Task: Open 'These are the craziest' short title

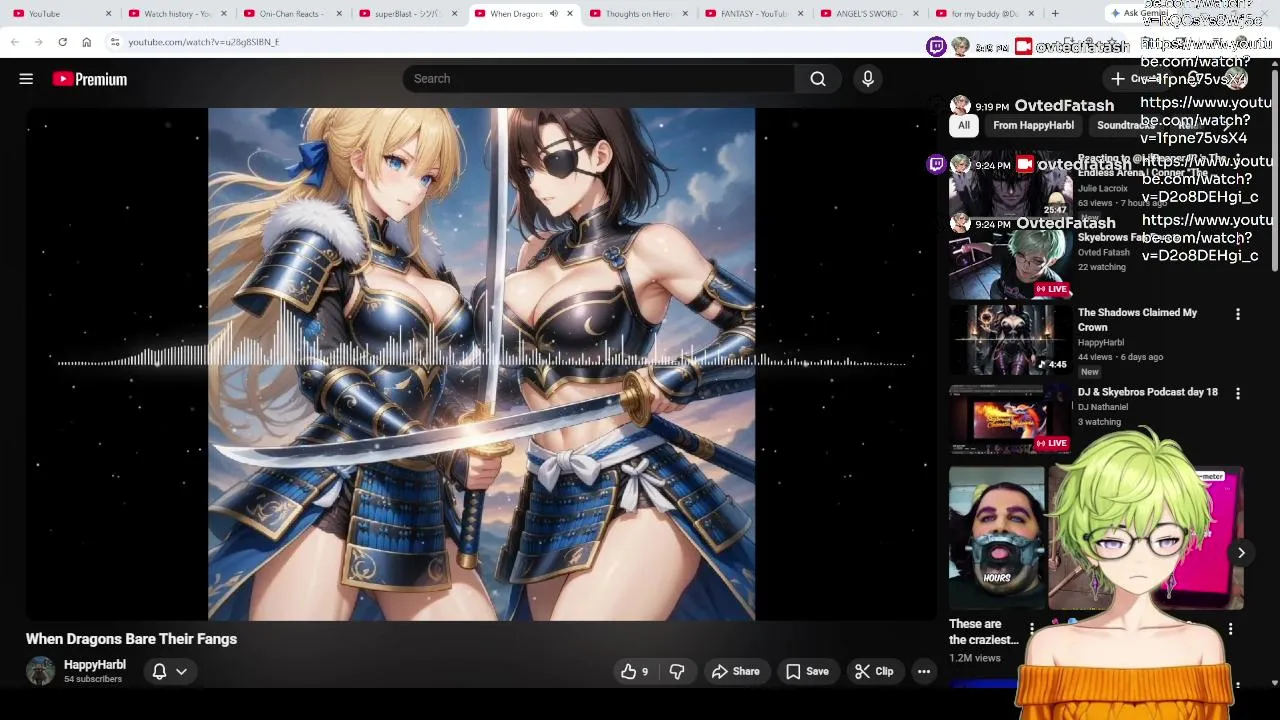Action: point(984,632)
